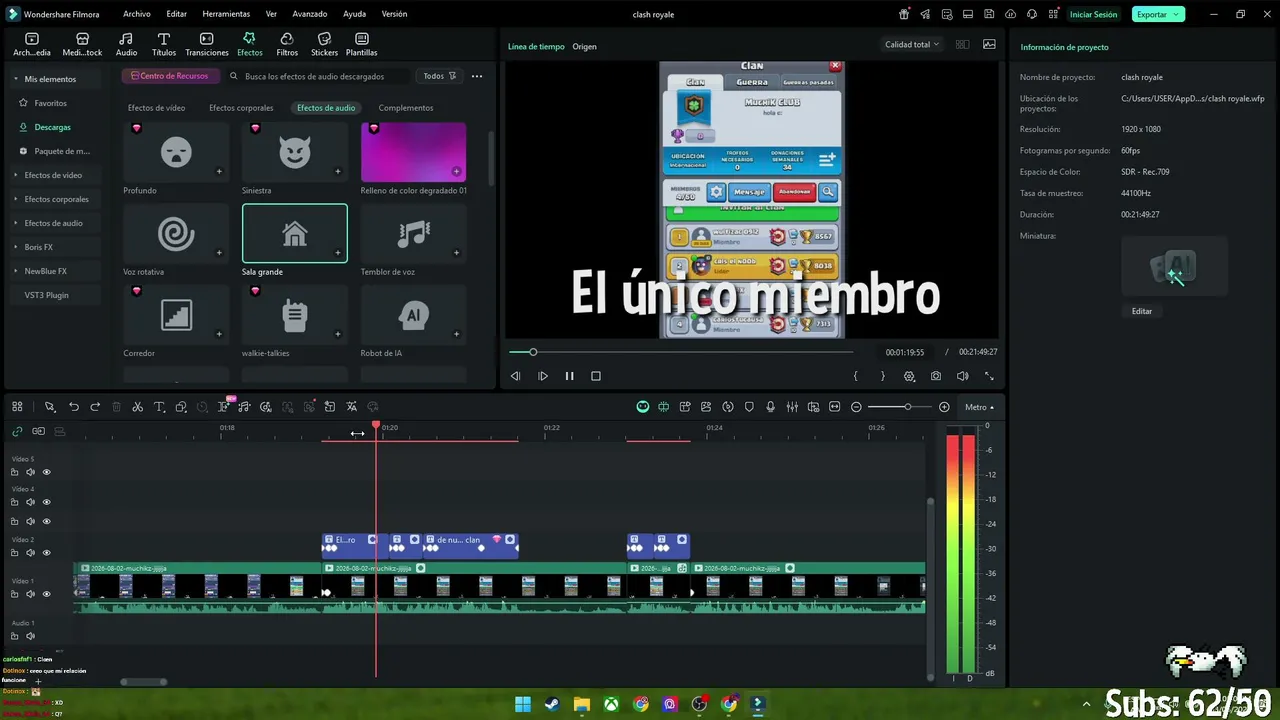Lock the Video 2 track

(14, 553)
